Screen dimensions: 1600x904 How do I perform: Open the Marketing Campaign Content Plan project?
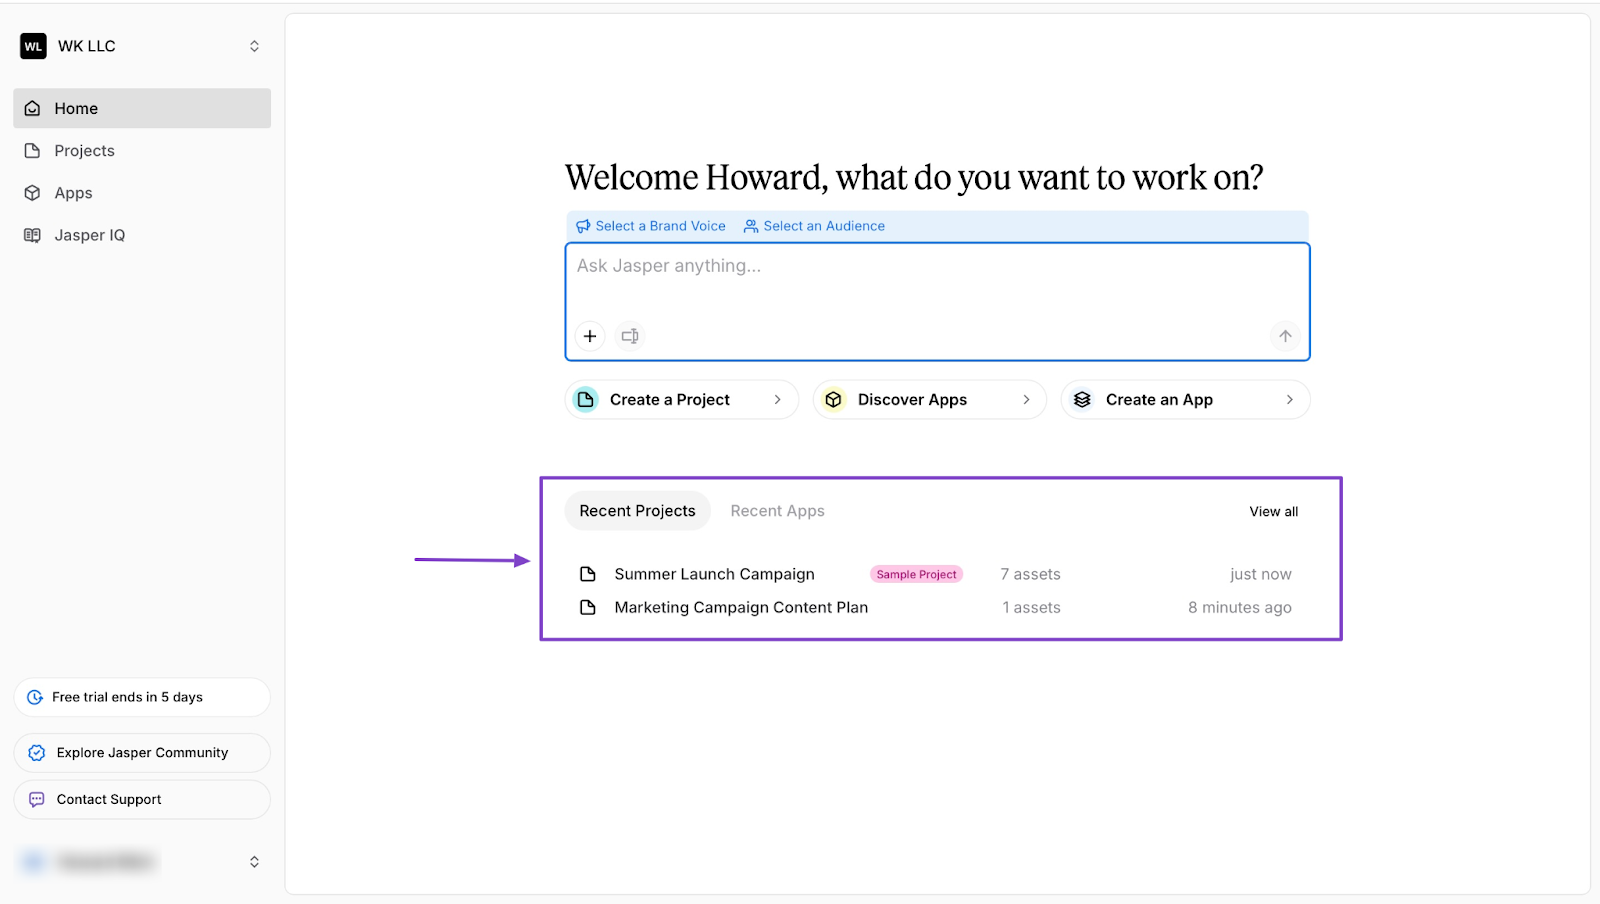[x=741, y=607]
